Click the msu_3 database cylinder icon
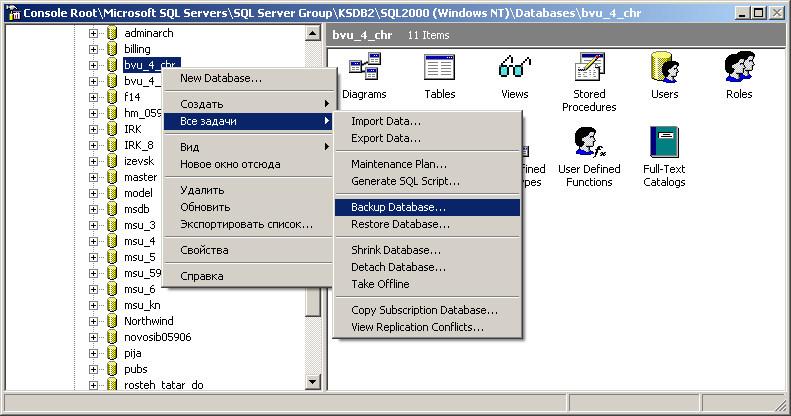The width and height of the screenshot is (791, 416). tap(112, 225)
